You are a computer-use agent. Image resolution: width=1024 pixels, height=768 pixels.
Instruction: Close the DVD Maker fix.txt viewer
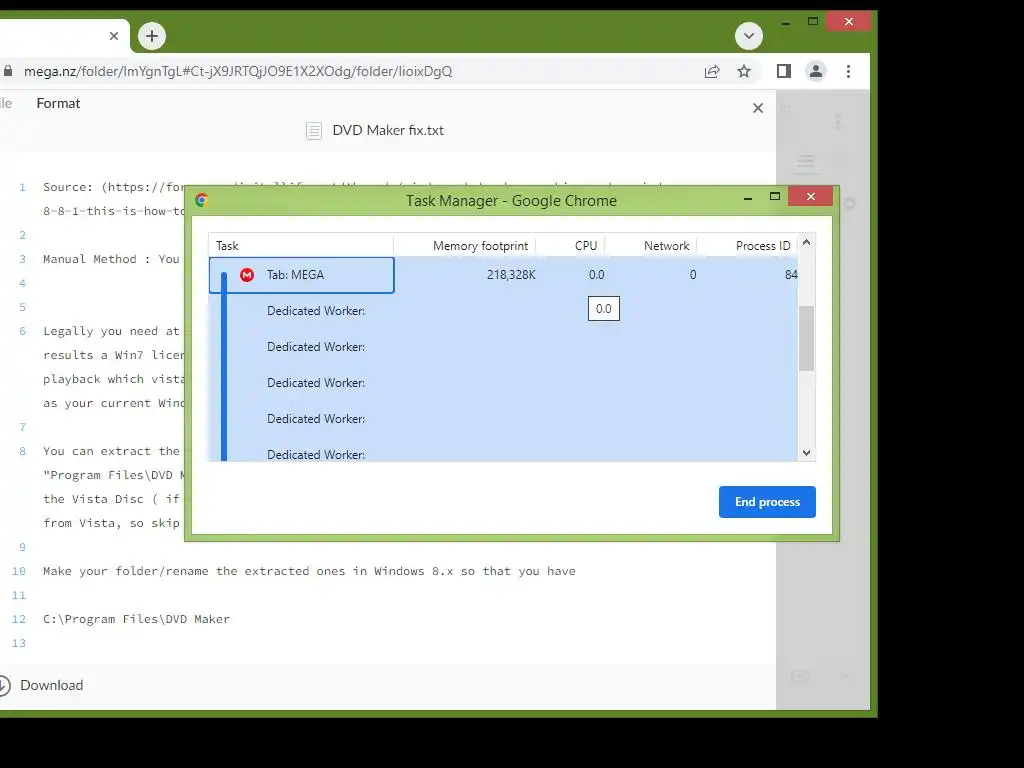click(x=758, y=108)
